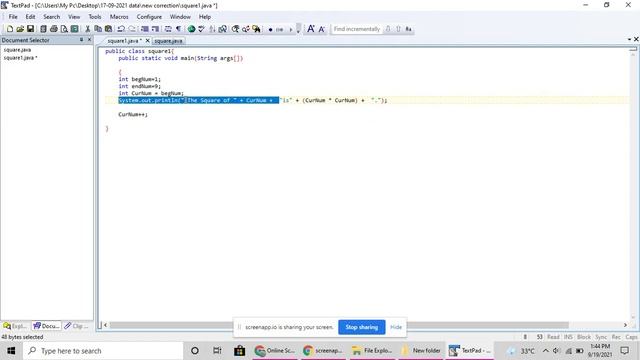This screenshot has height=360, width=640.
Task: Decrease font size with small A icon
Action: click(x=322, y=29)
